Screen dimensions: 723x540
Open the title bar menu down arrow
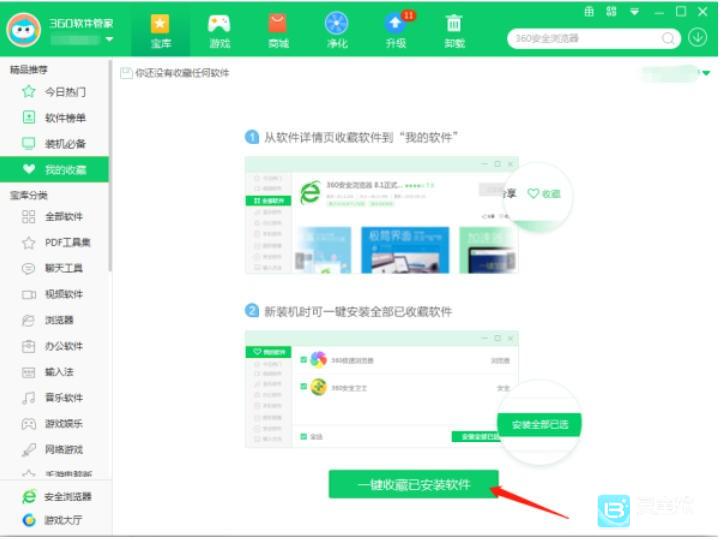point(634,12)
